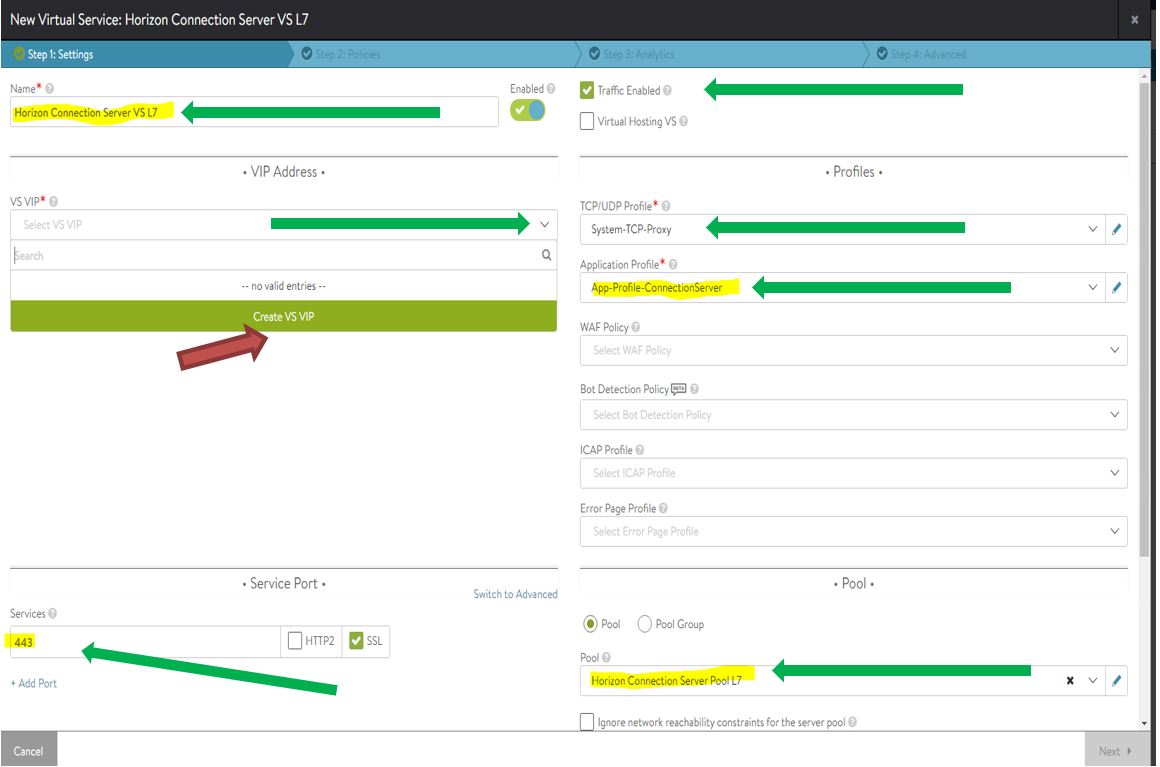
Task: Click the Next button
Action: 1116,751
